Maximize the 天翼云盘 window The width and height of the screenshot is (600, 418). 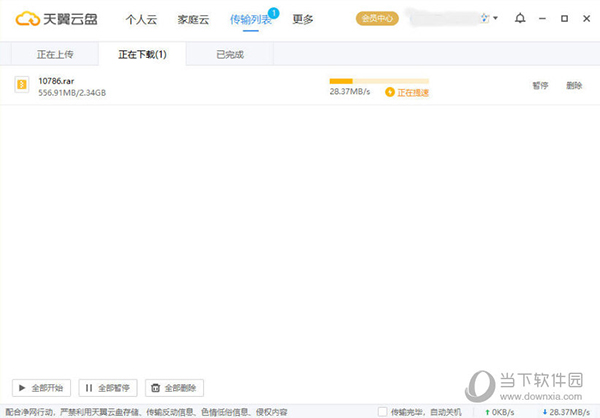point(564,18)
